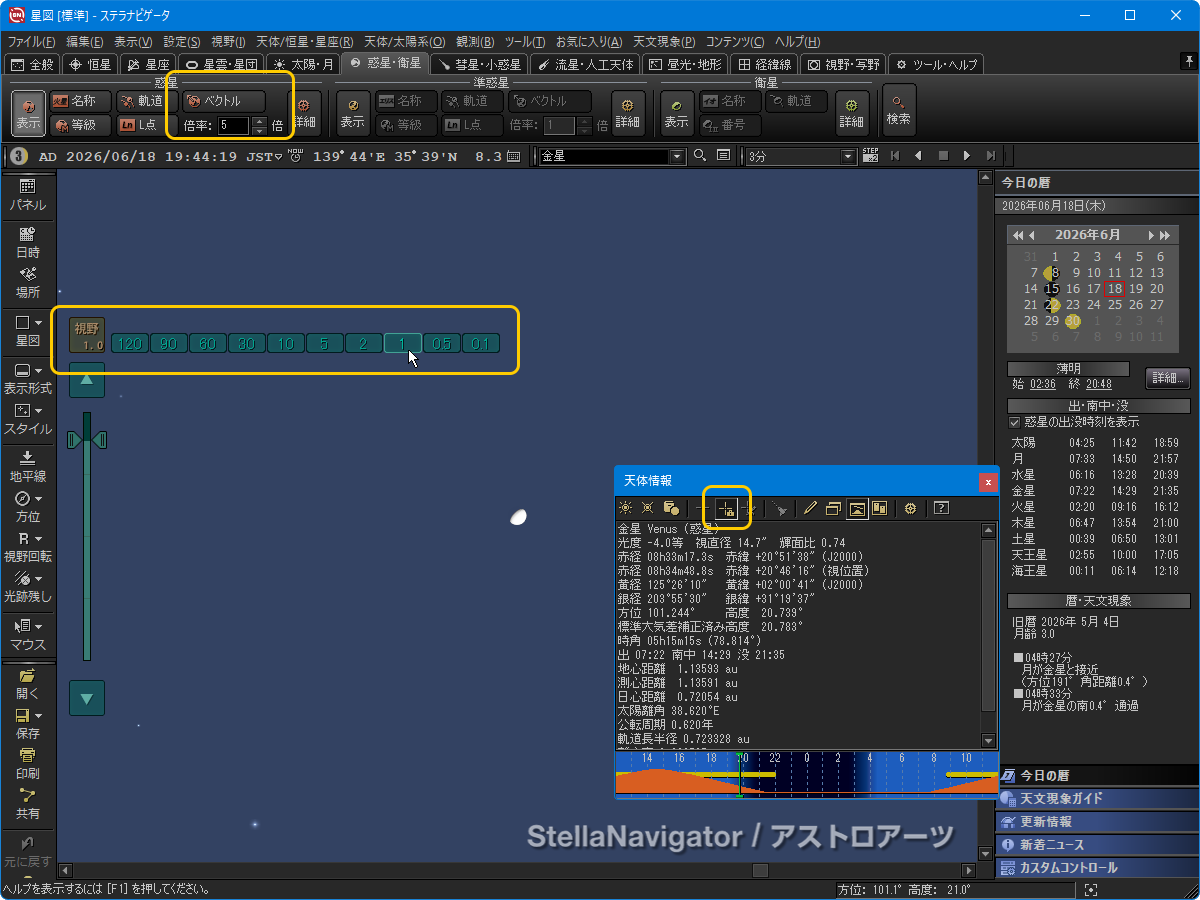Toggle the planet 表示 display button

(x=28, y=110)
